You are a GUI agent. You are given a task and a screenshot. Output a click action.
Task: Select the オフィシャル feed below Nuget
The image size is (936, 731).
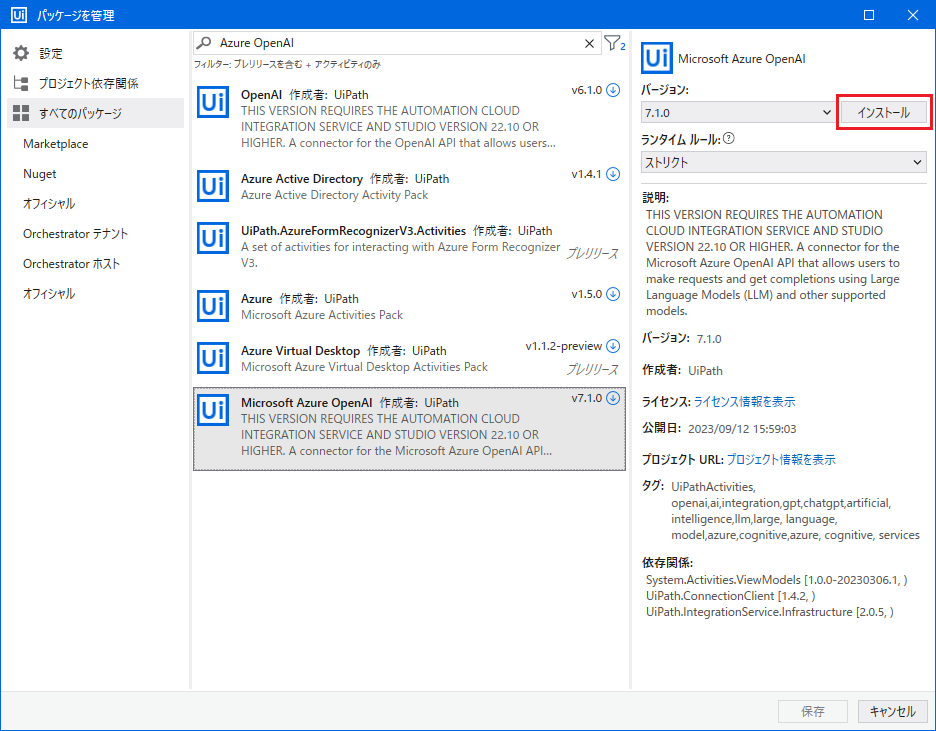(x=49, y=203)
